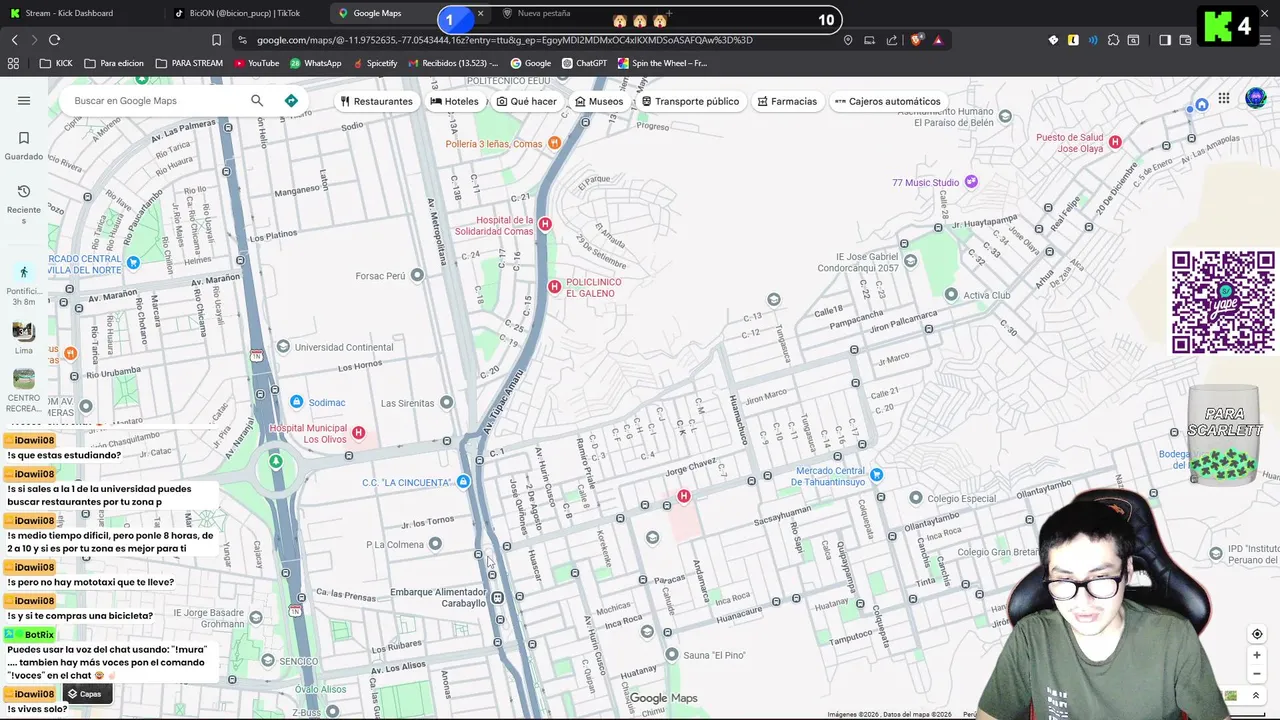Open the Brave Shields icon
This screenshot has height=720, width=1280.
tap(917, 40)
